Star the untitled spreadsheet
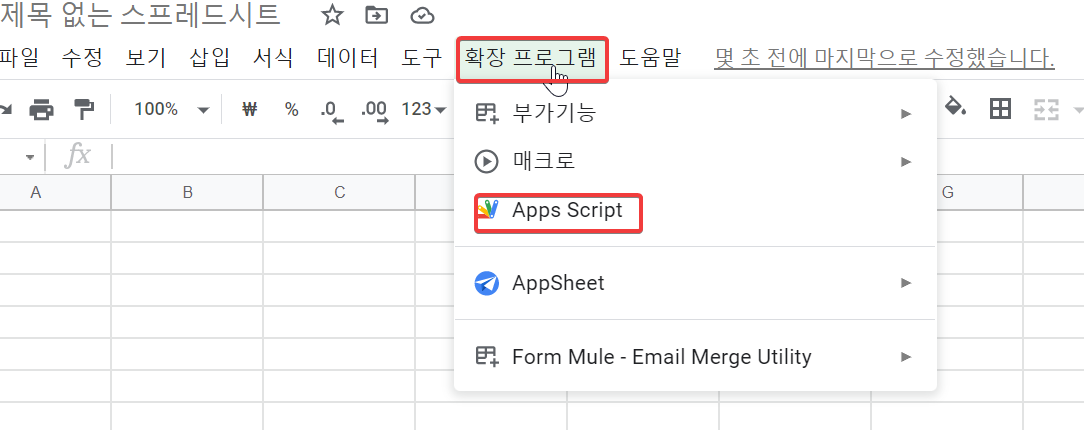 [333, 15]
